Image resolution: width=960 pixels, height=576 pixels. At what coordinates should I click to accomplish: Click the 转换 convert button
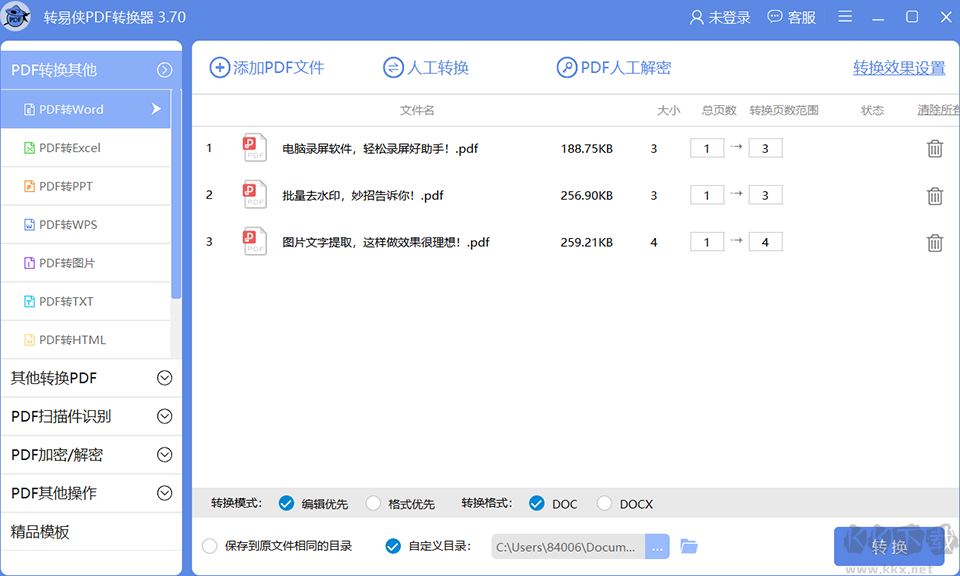tap(890, 547)
